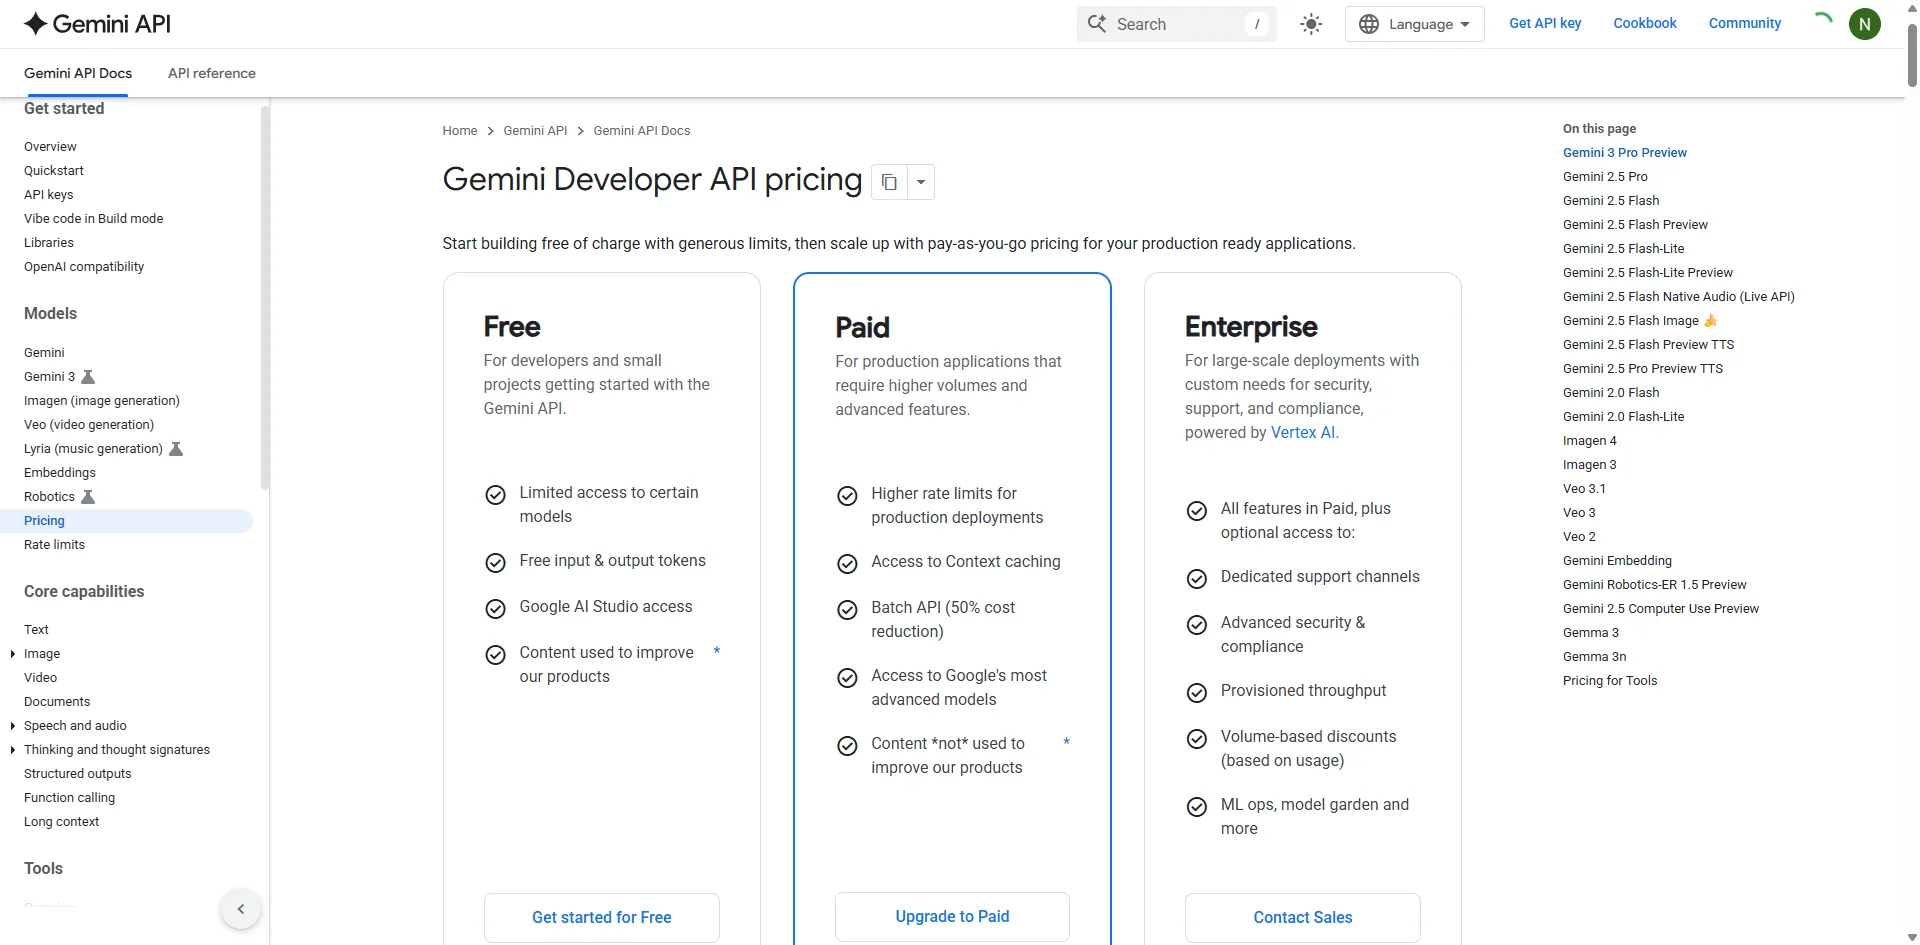This screenshot has width=1920, height=945.
Task: Click the search magnifier icon
Action: tap(1097, 24)
